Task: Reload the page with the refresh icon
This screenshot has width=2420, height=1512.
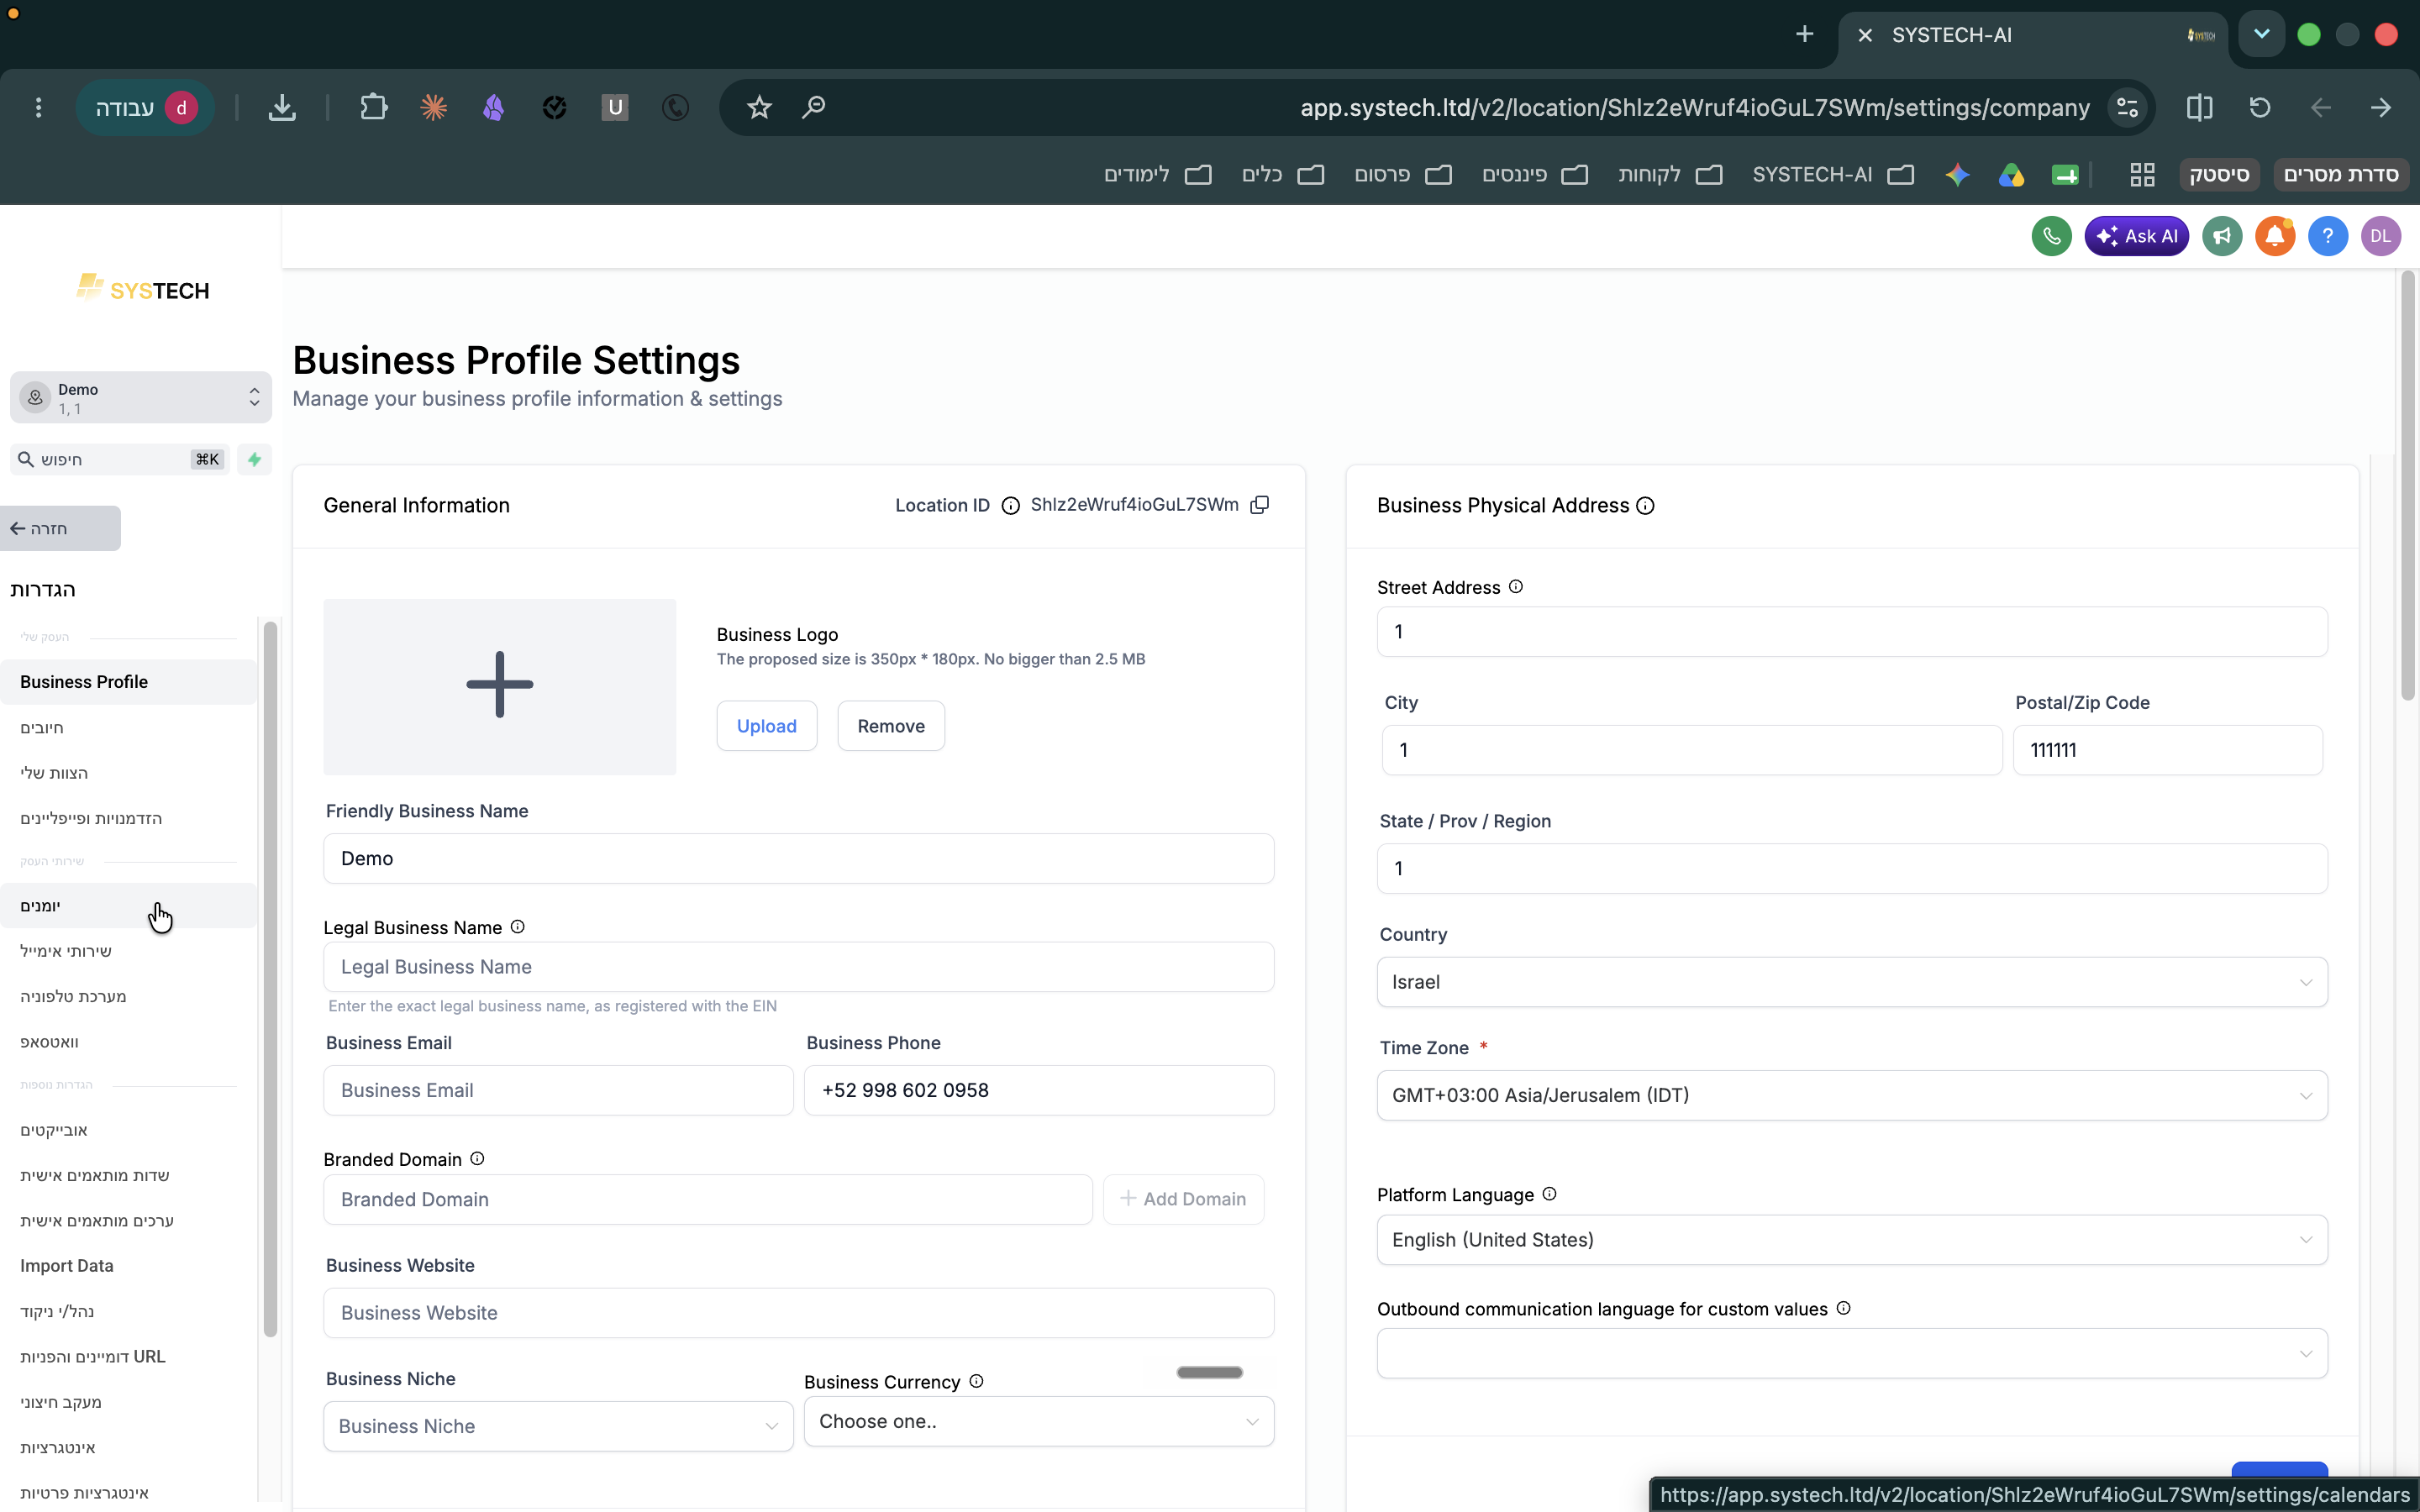Action: click(2260, 107)
